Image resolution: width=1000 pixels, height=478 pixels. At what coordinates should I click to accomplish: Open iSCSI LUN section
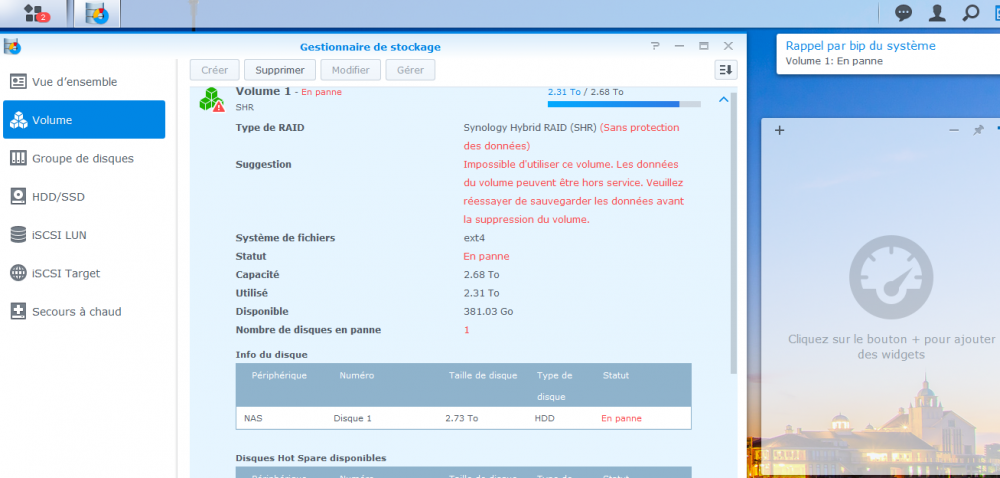tap(84, 235)
